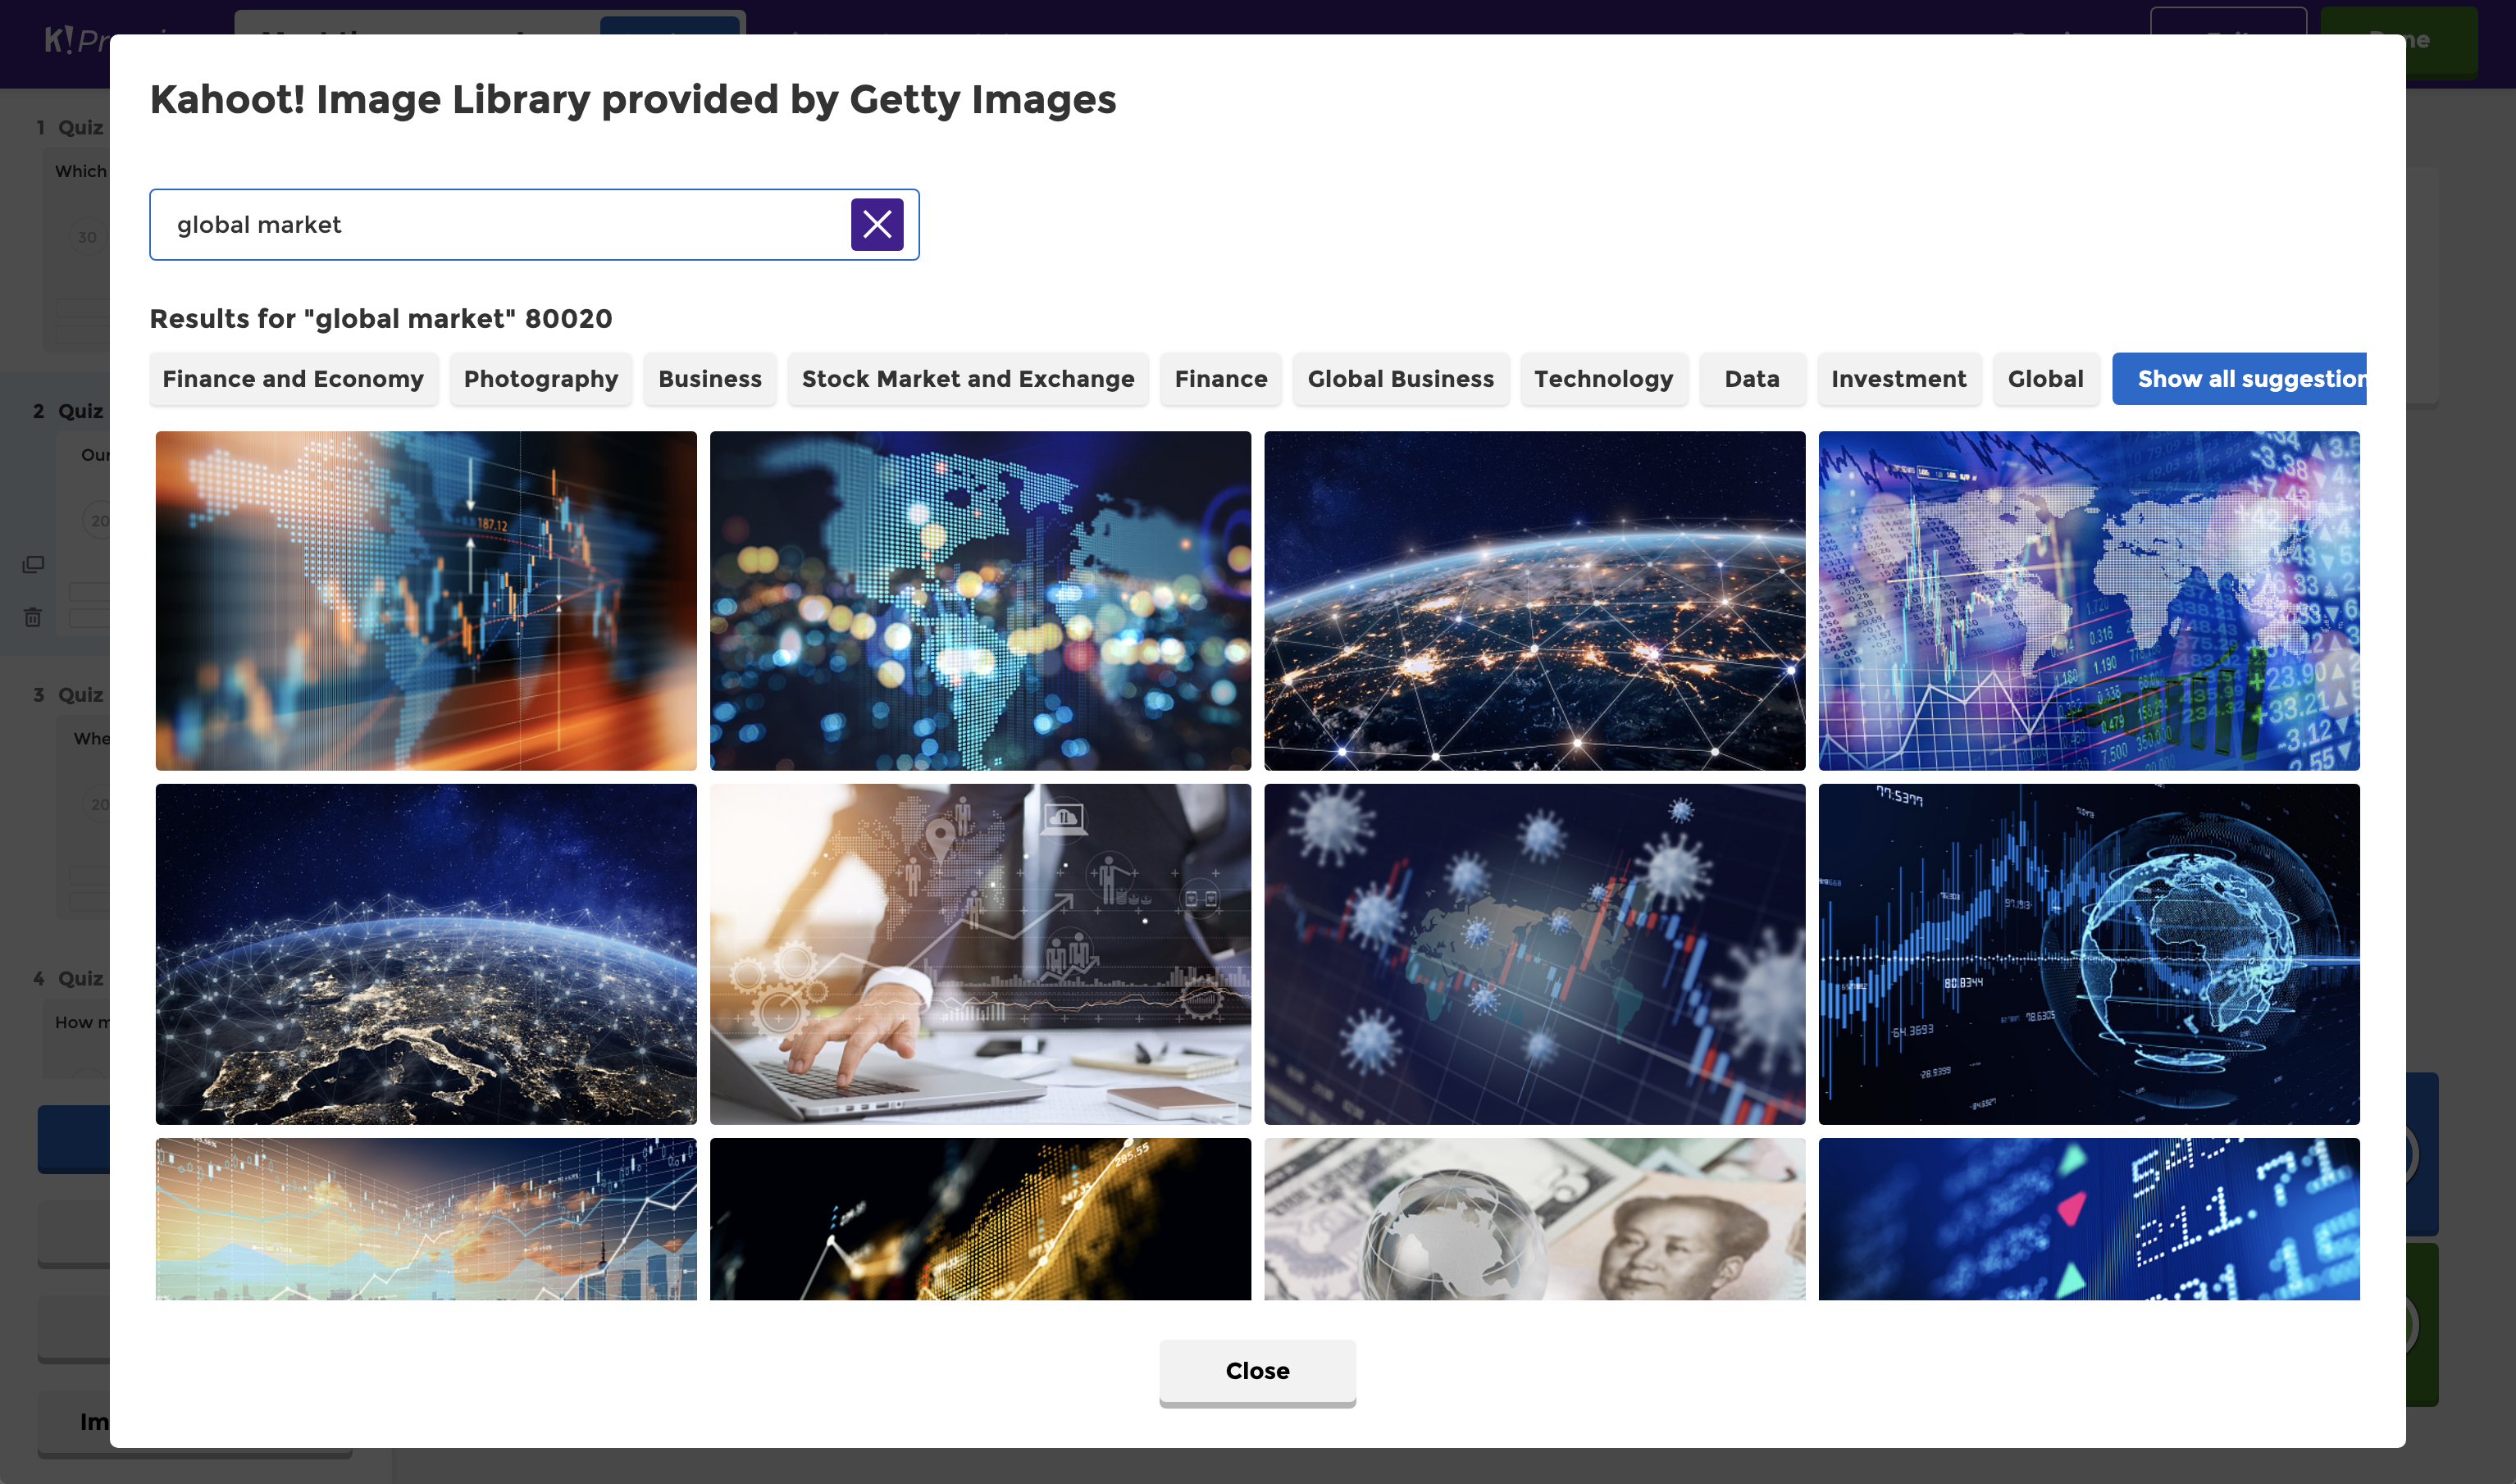
Task: Choose the businessman typing on laptop image
Action: 980,954
